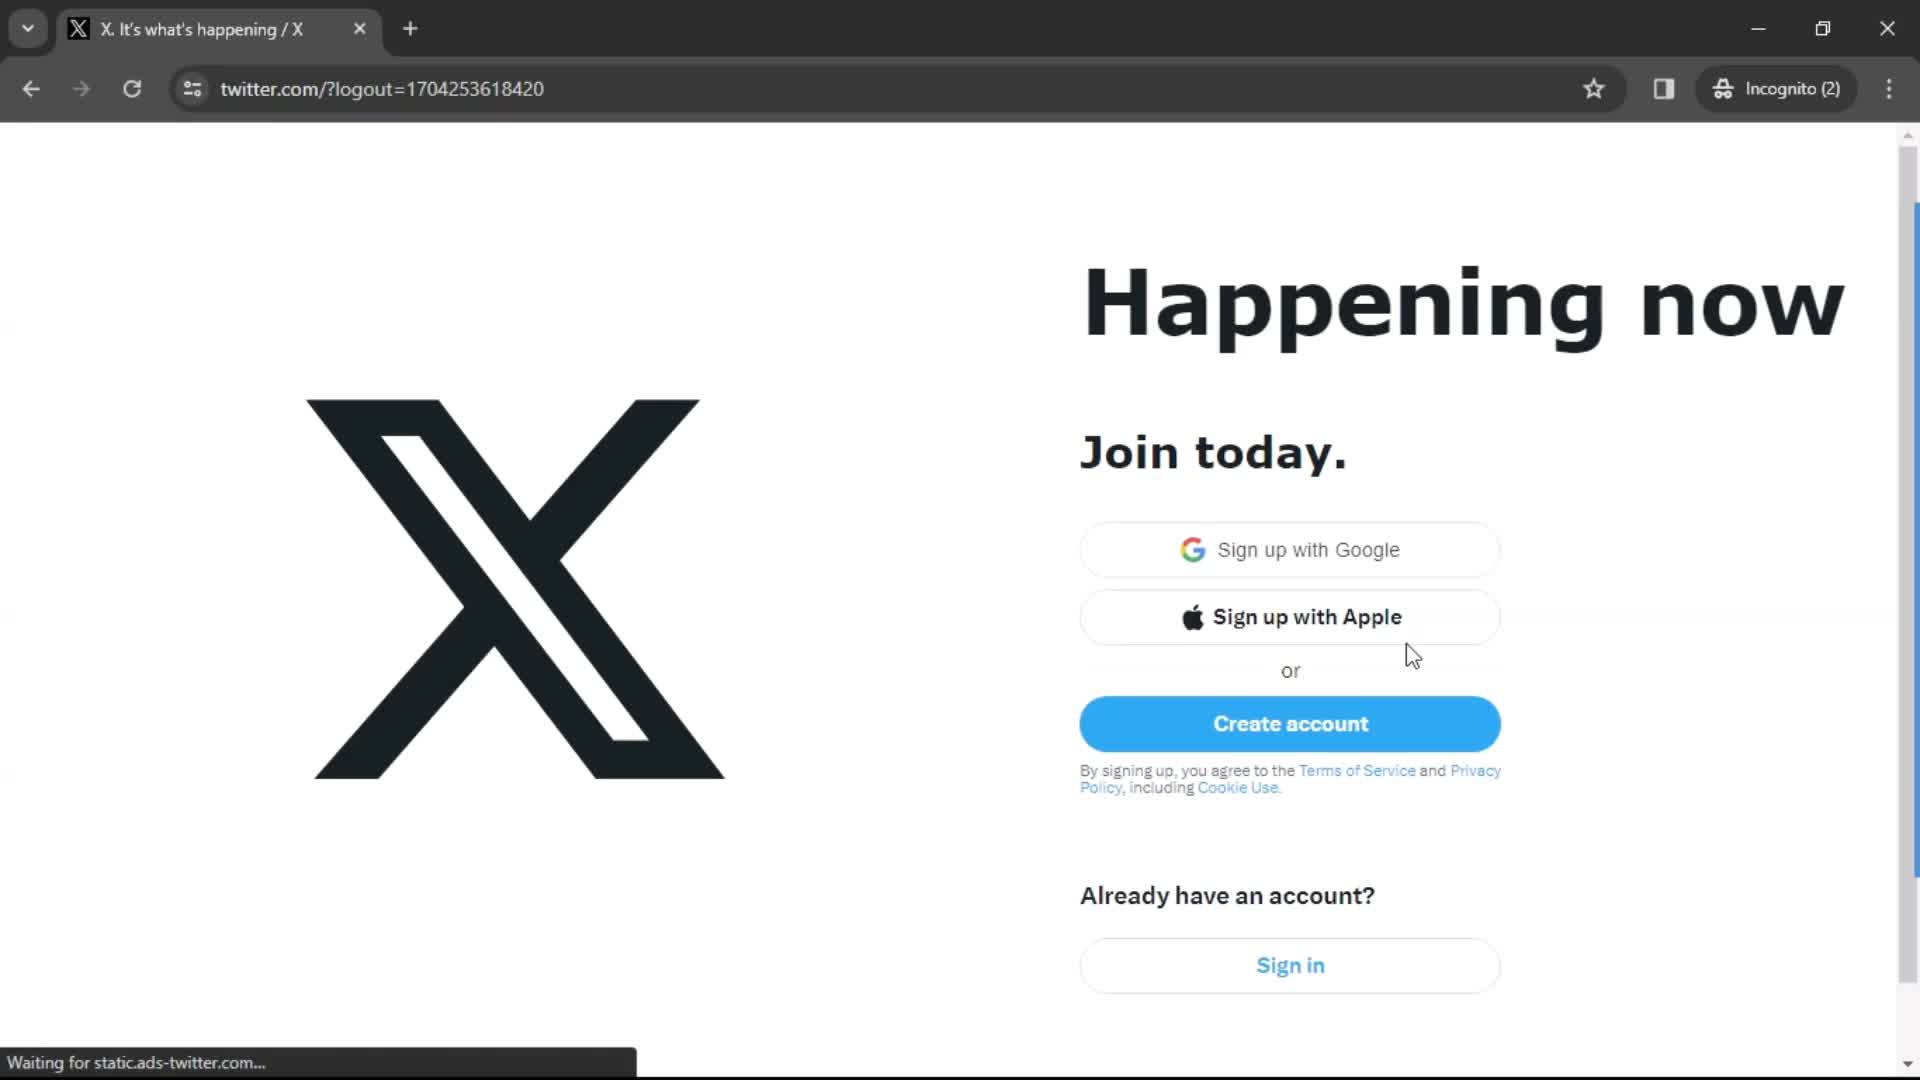
Task: Click the bookmark/star icon in address bar
Action: pyautogui.click(x=1594, y=88)
